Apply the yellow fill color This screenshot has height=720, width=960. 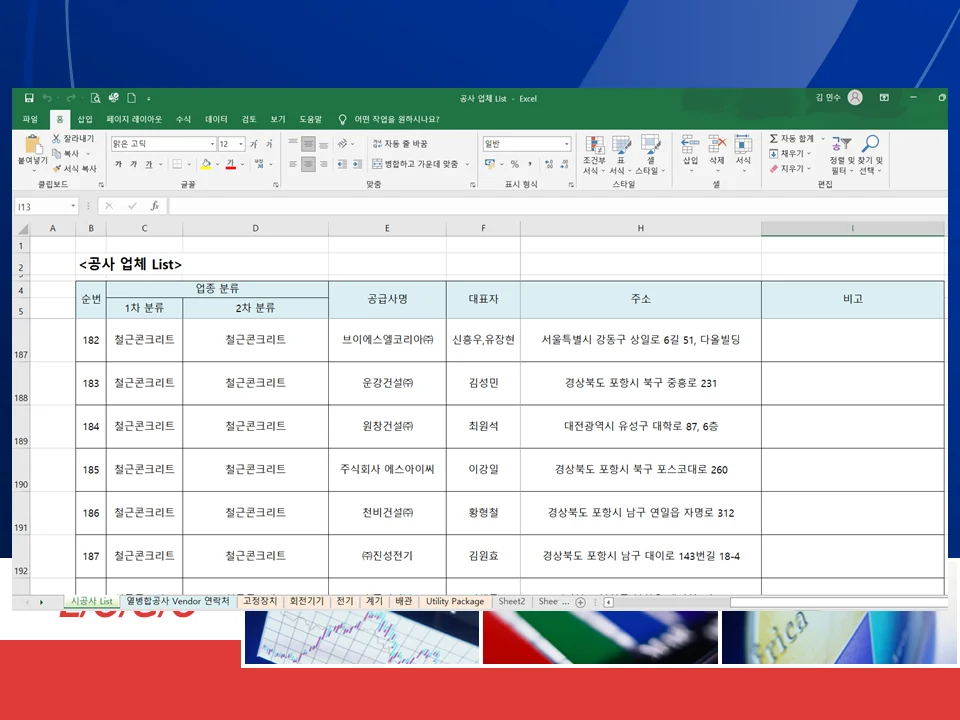point(206,164)
